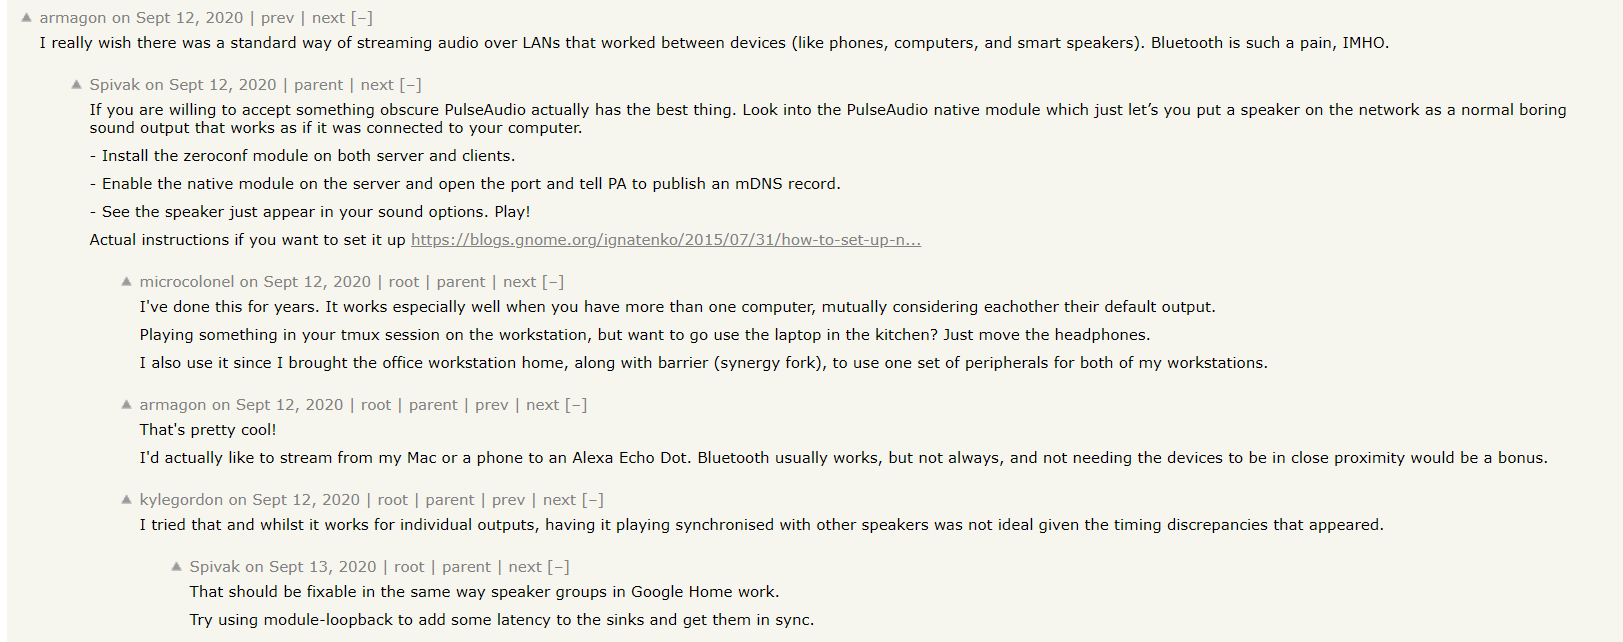1623x642 pixels.
Task: Upvote microcolonel's comment
Action: pos(126,282)
